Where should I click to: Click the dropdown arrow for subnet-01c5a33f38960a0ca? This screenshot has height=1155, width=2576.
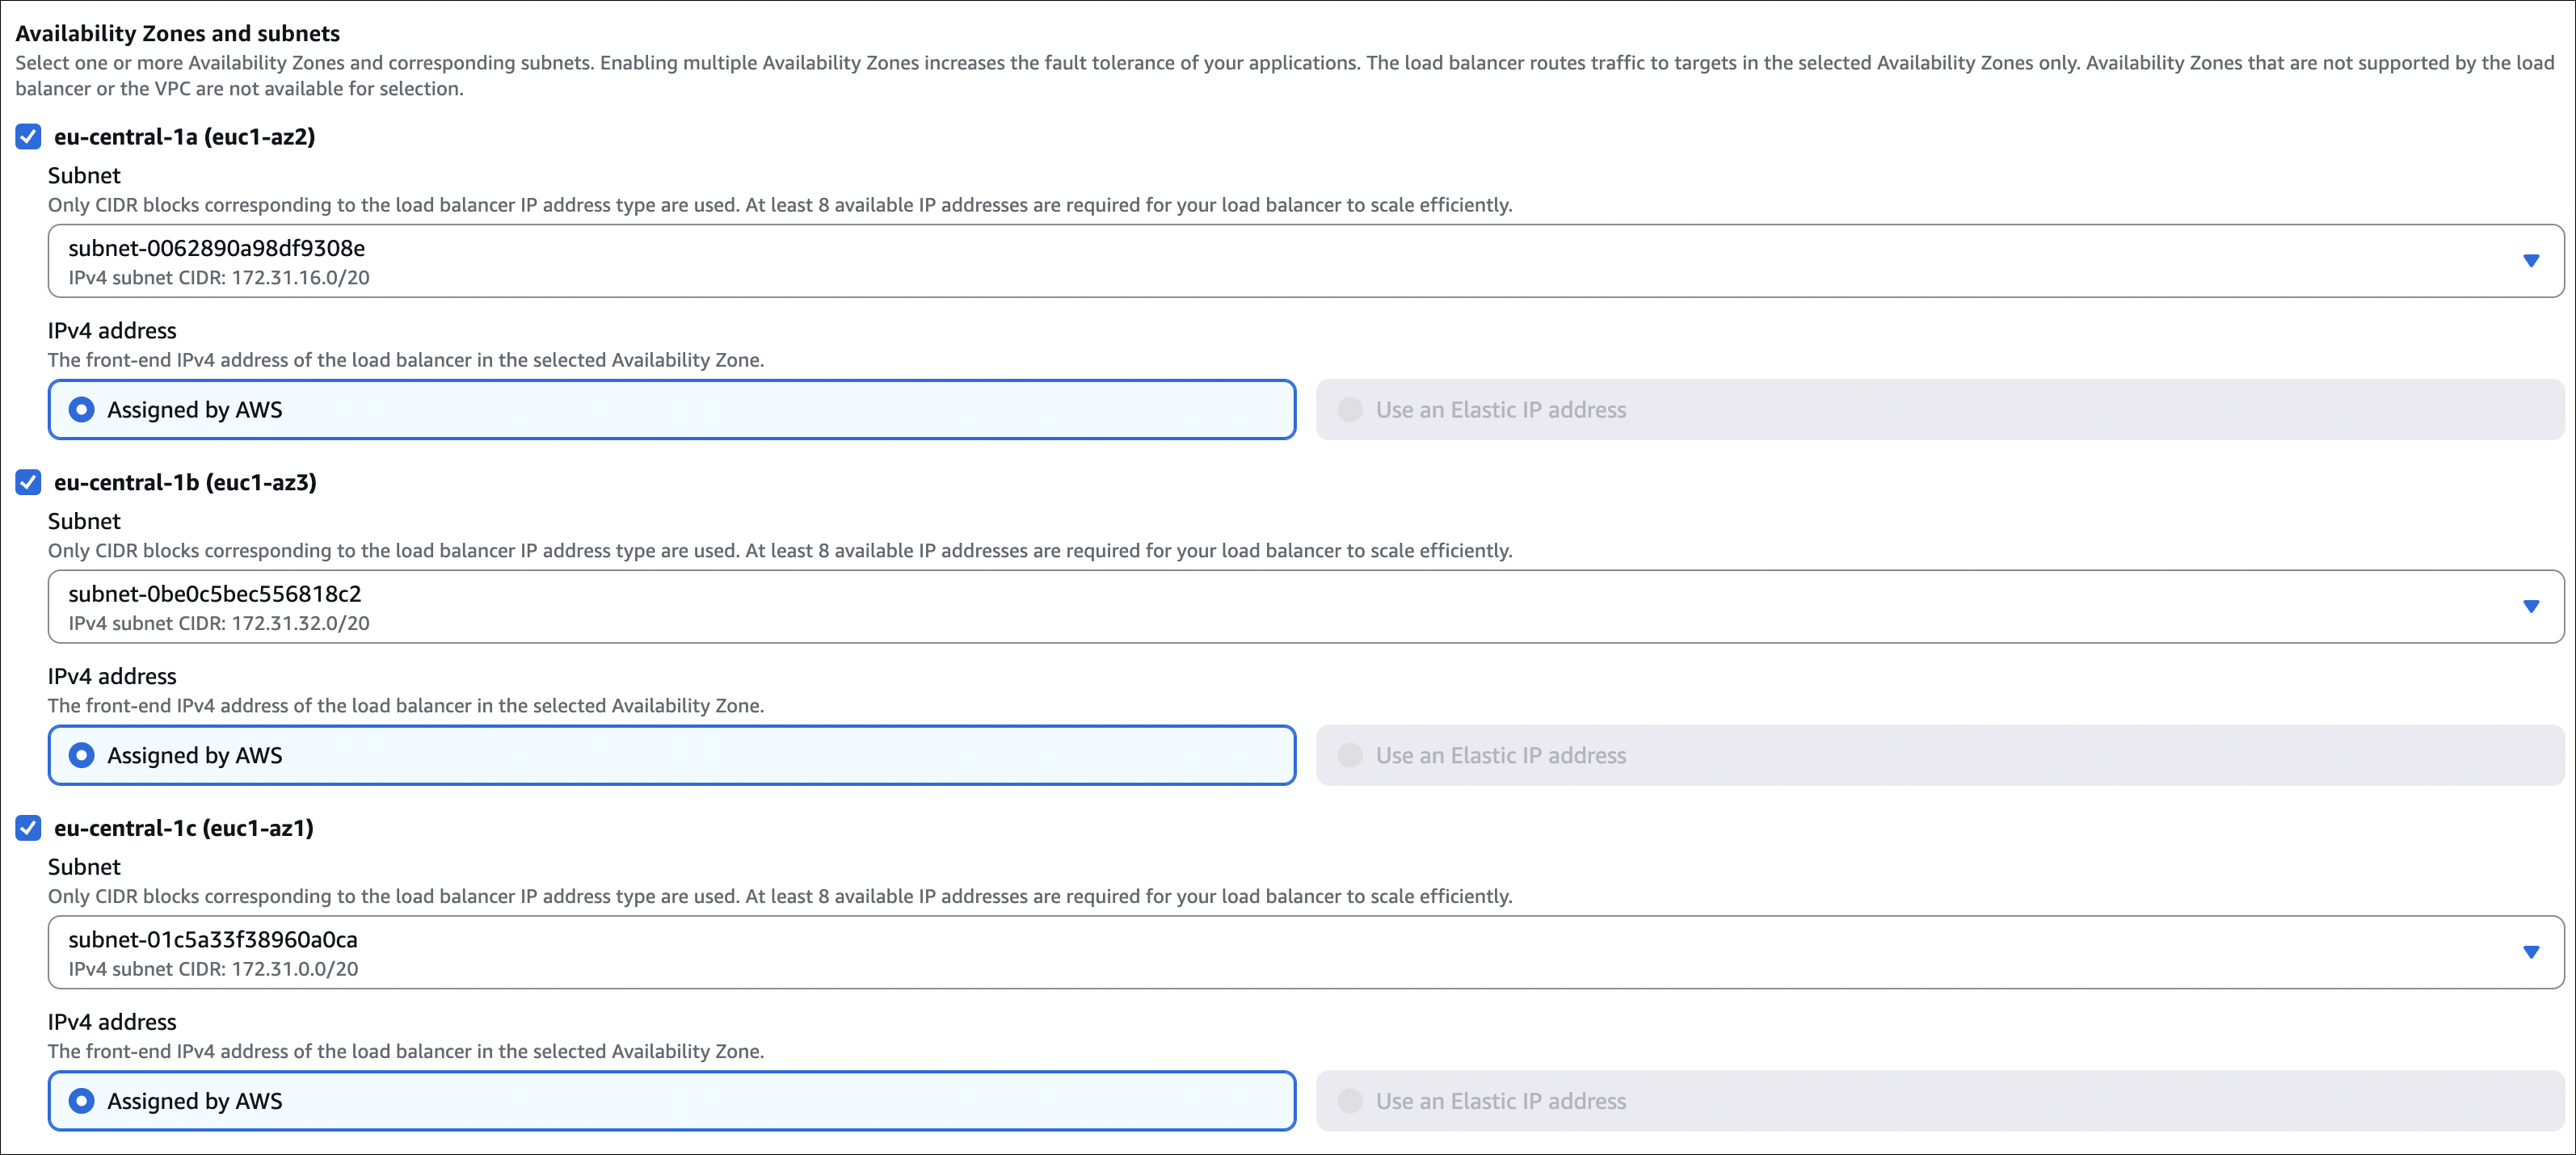(x=2530, y=952)
